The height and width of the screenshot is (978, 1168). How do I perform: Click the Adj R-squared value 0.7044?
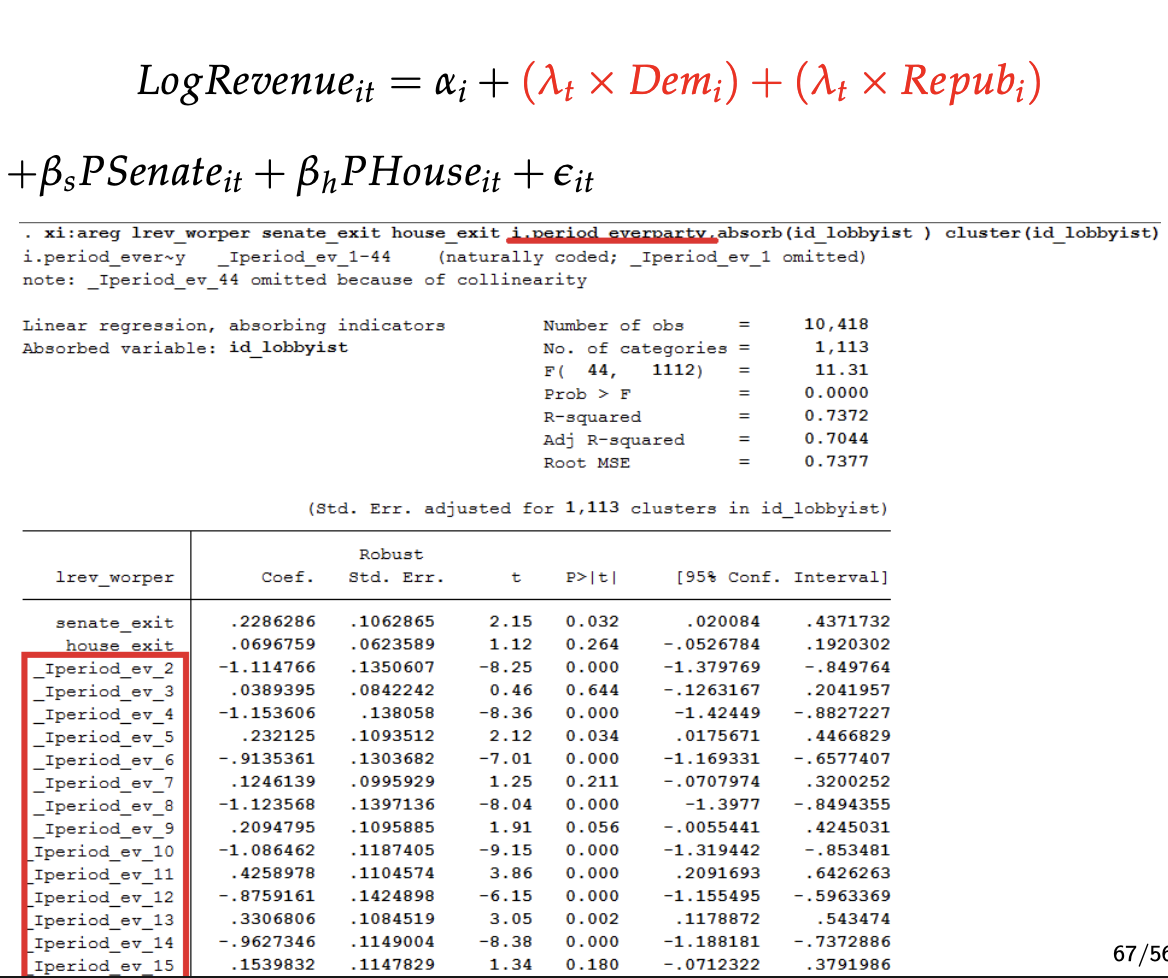point(836,439)
